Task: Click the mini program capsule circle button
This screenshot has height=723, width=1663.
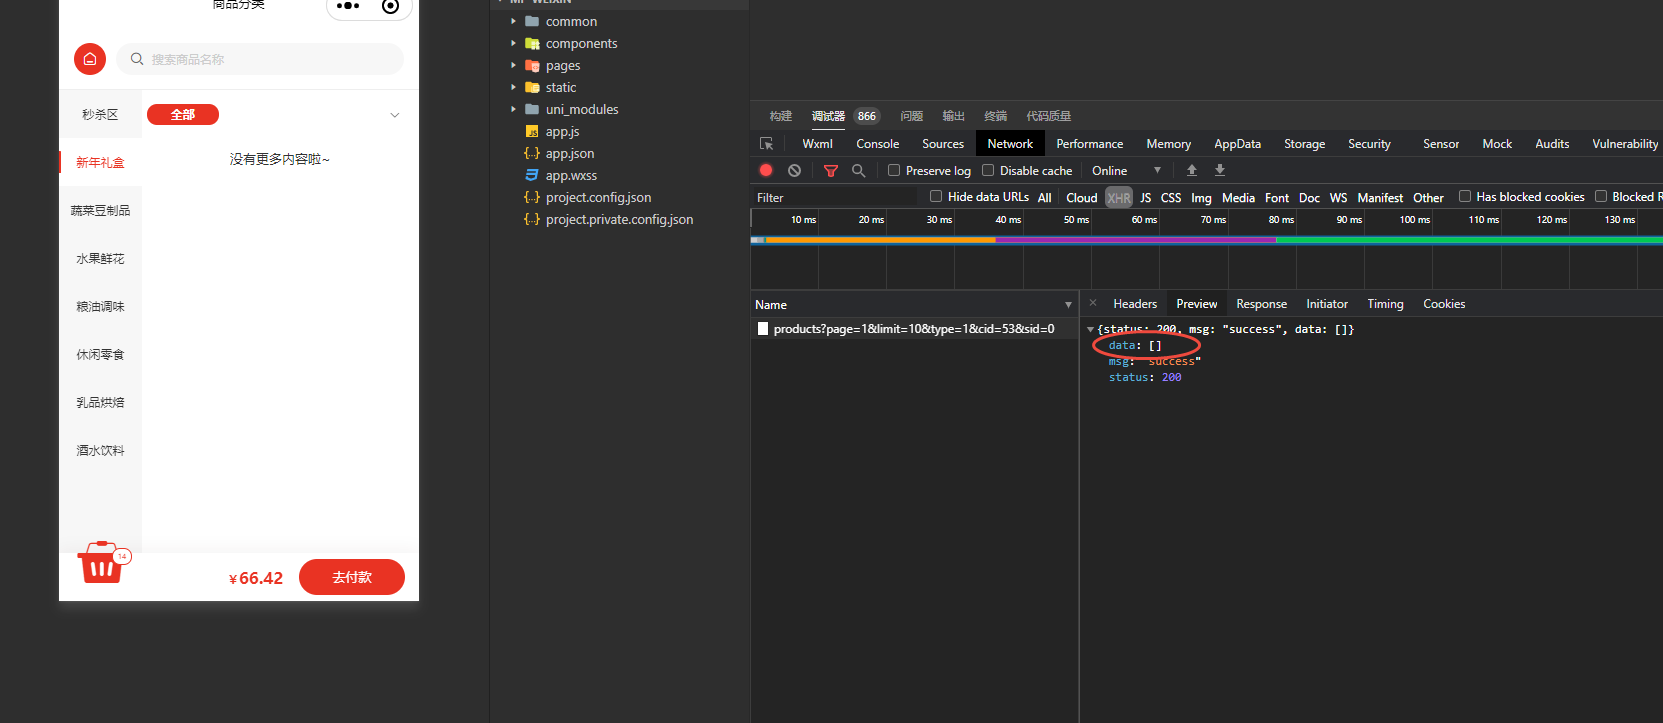Action: pyautogui.click(x=391, y=7)
